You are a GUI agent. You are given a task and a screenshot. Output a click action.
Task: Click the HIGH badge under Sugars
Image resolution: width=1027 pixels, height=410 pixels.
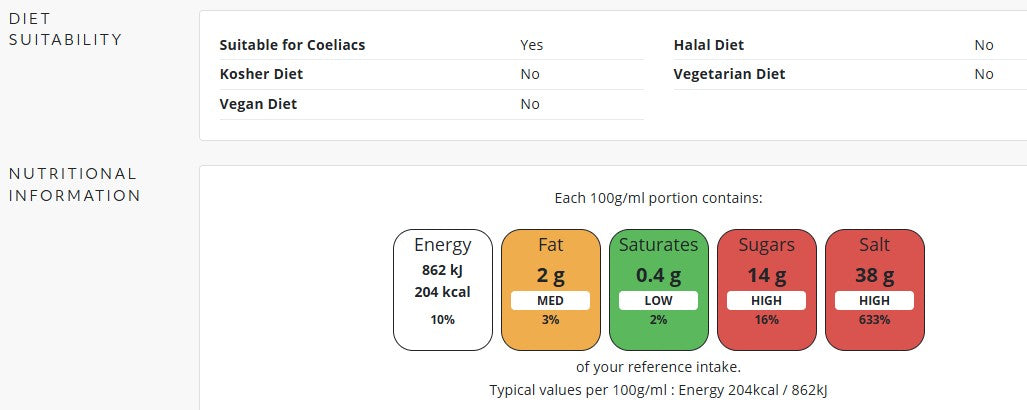click(x=767, y=301)
